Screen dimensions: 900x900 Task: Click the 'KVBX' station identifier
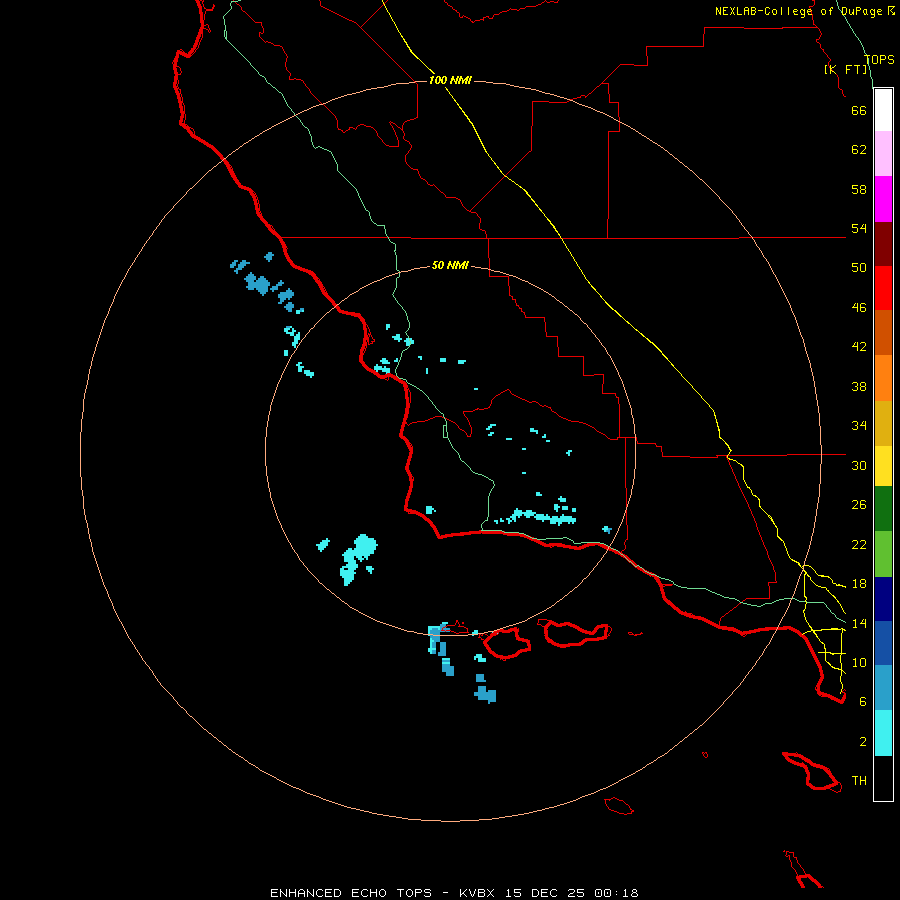click(x=476, y=893)
